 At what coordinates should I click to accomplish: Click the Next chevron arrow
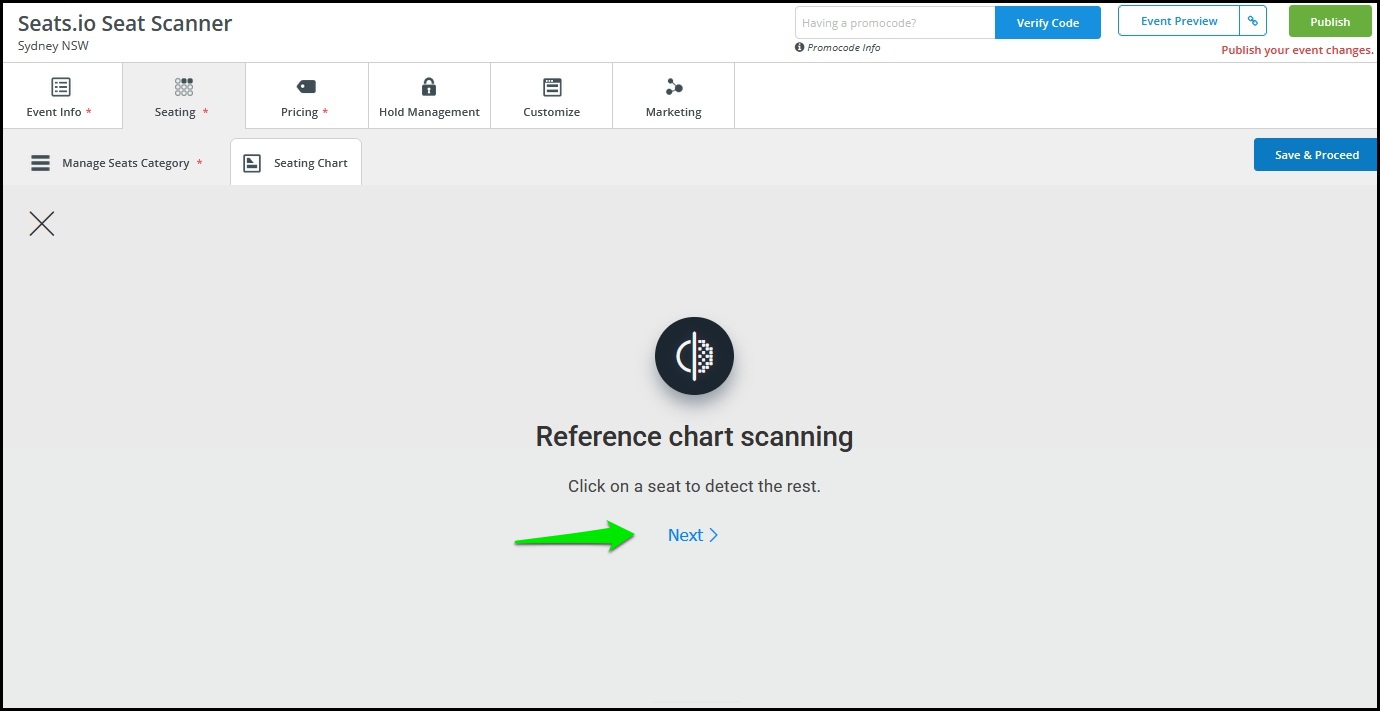pos(714,535)
